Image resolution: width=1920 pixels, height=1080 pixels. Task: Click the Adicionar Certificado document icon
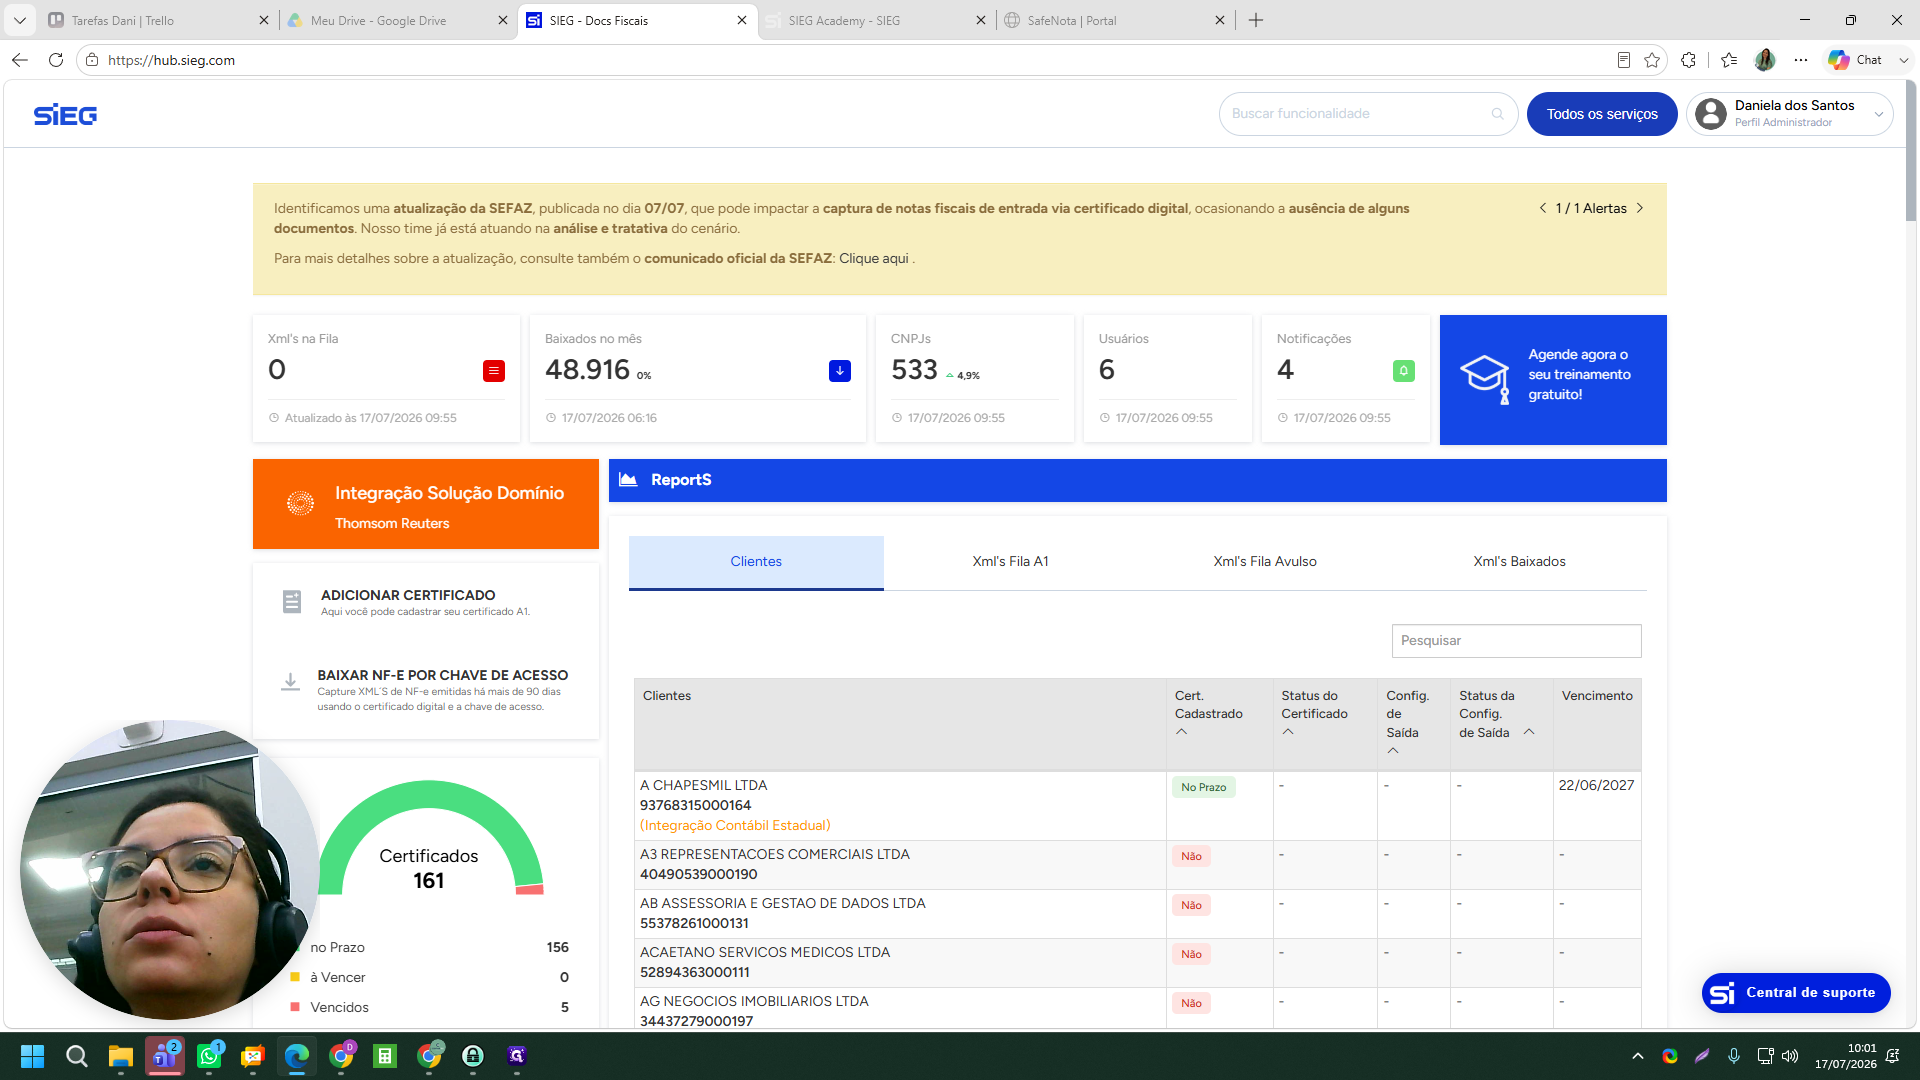tap(292, 601)
